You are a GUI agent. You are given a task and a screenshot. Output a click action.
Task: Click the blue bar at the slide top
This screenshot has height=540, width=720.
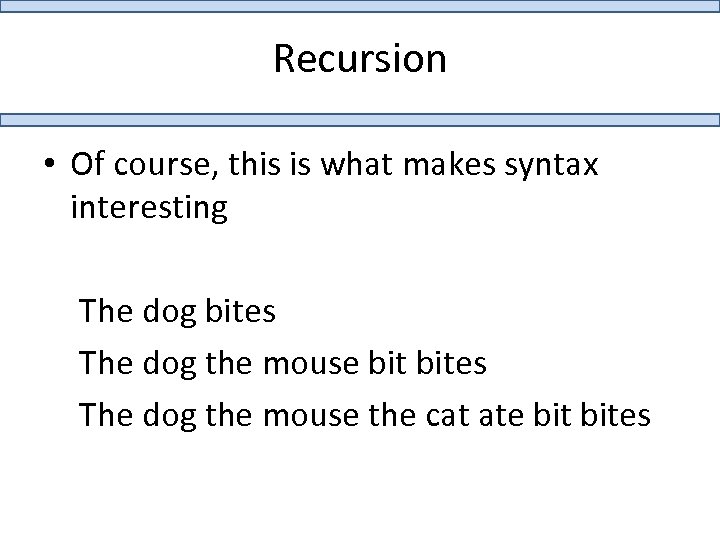tap(359, 5)
